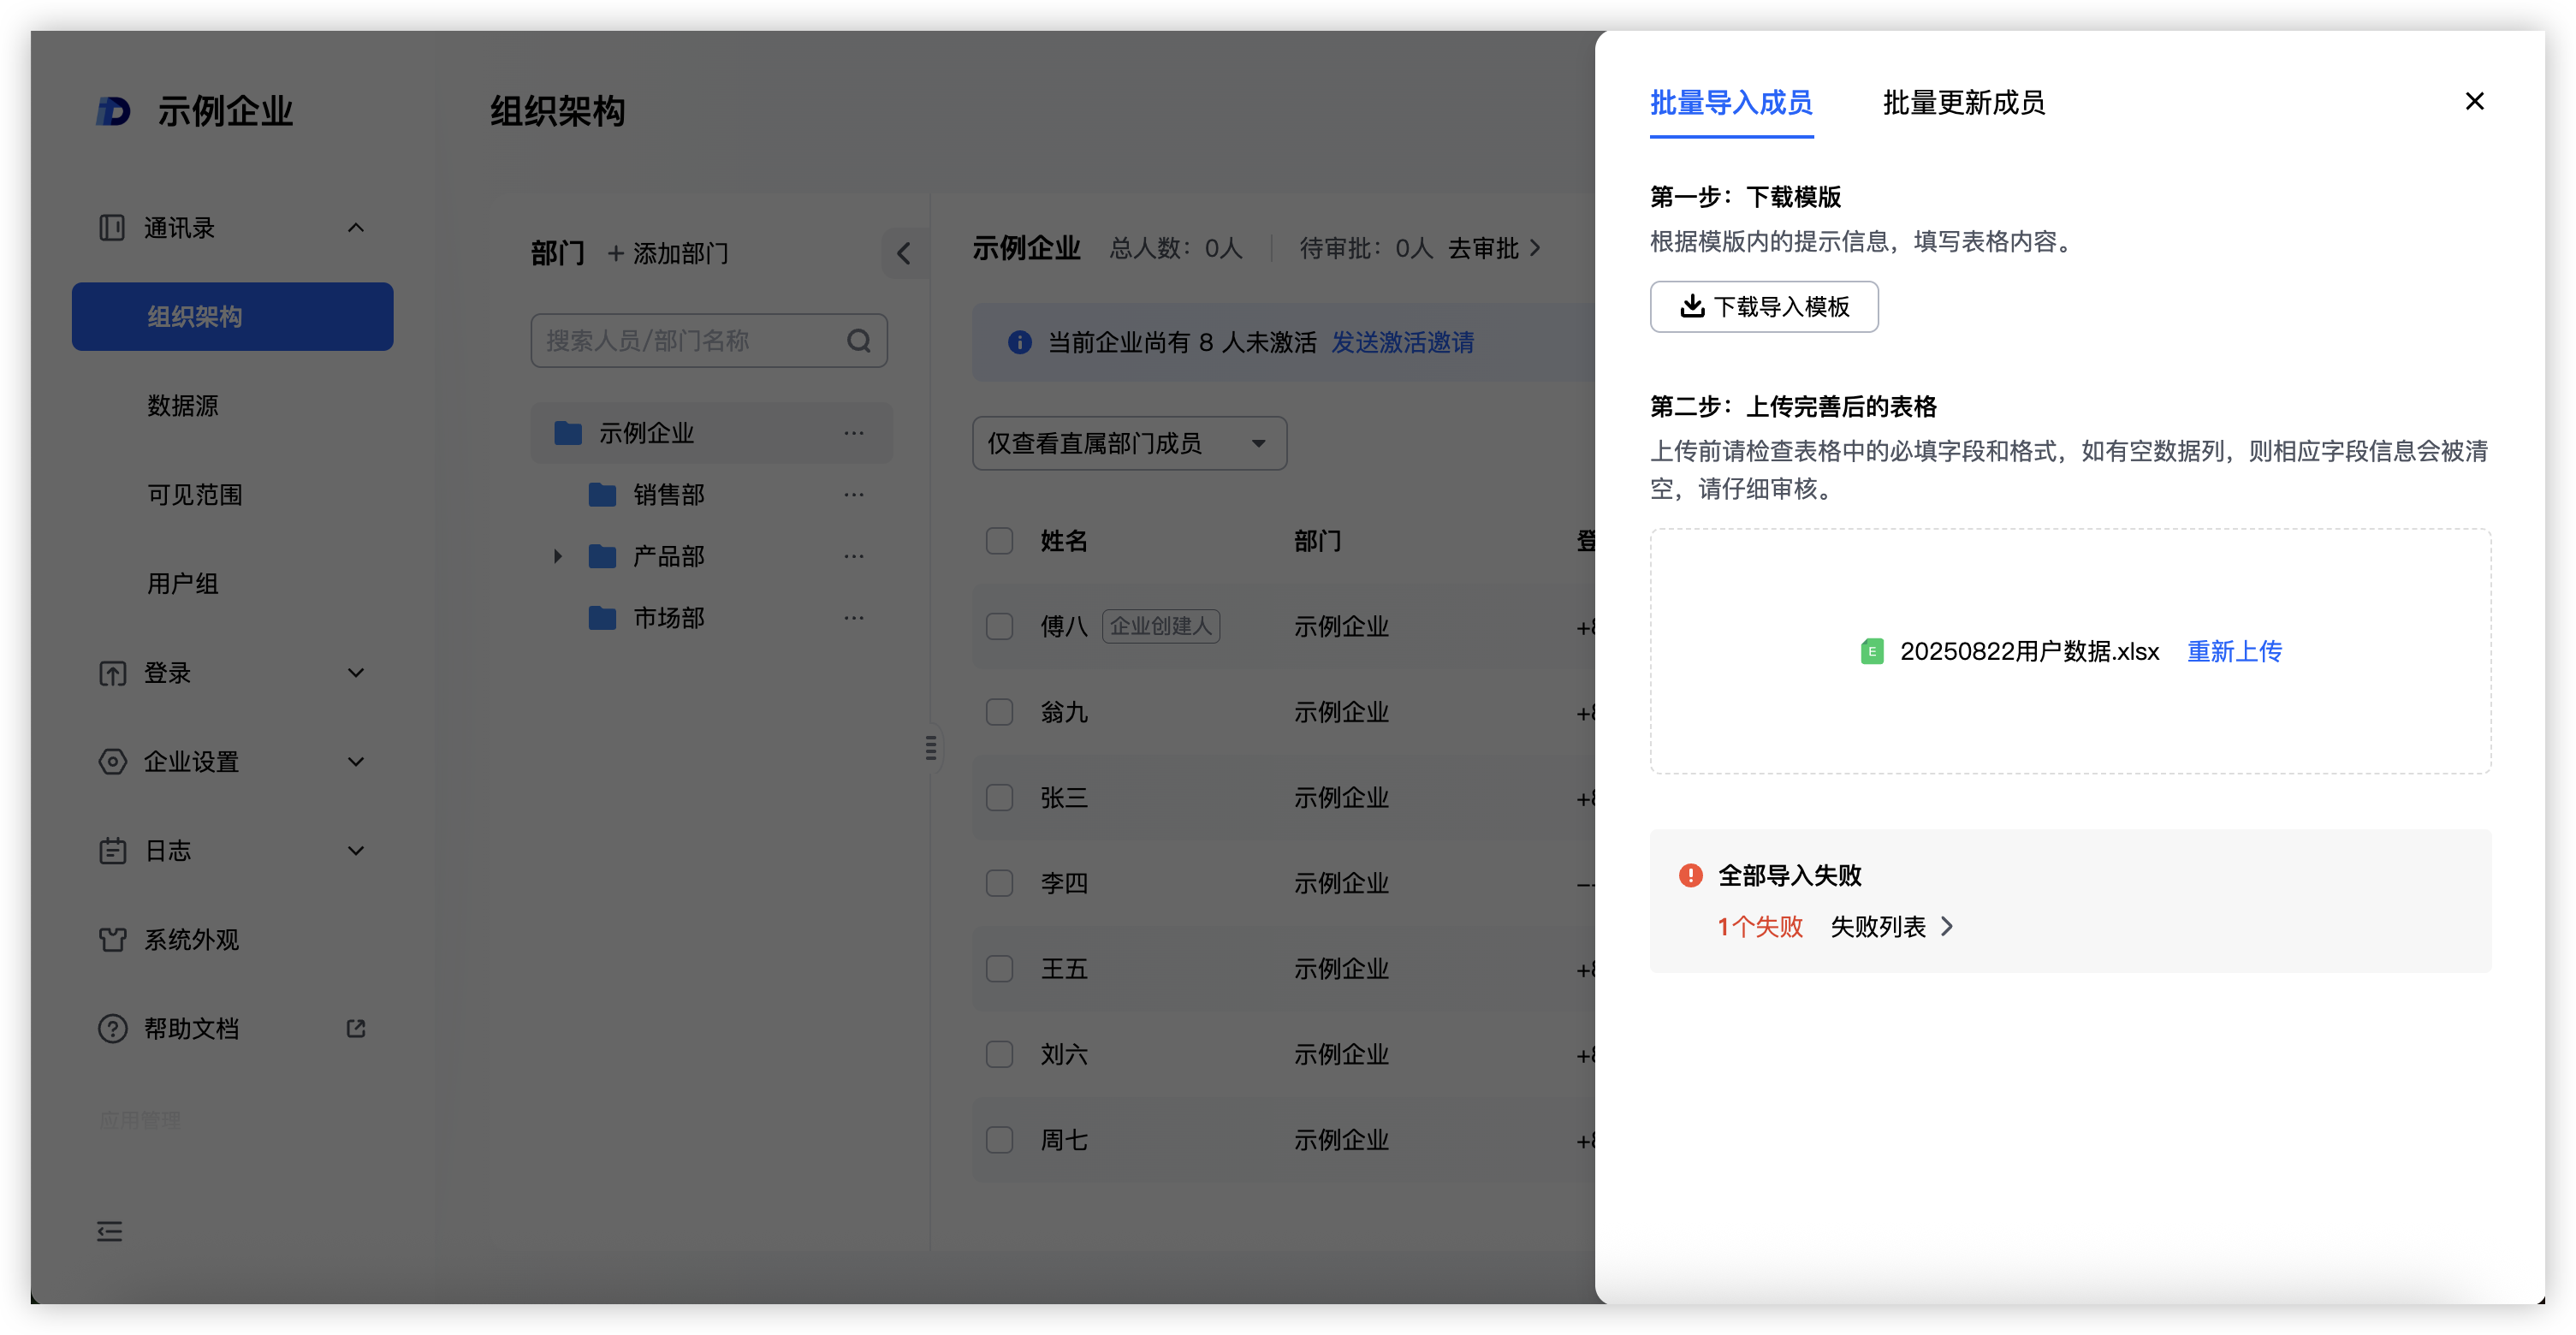Click the 帮助文档 external link icon
The image size is (2576, 1335).
tap(356, 1028)
